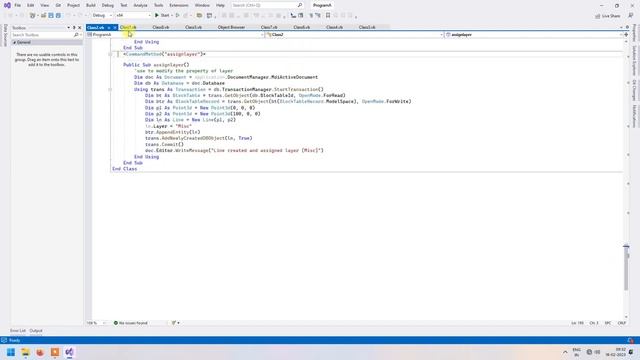Viewport: 640px width, 360px height.
Task: Click the Save toolbar icon
Action: click(x=51, y=16)
